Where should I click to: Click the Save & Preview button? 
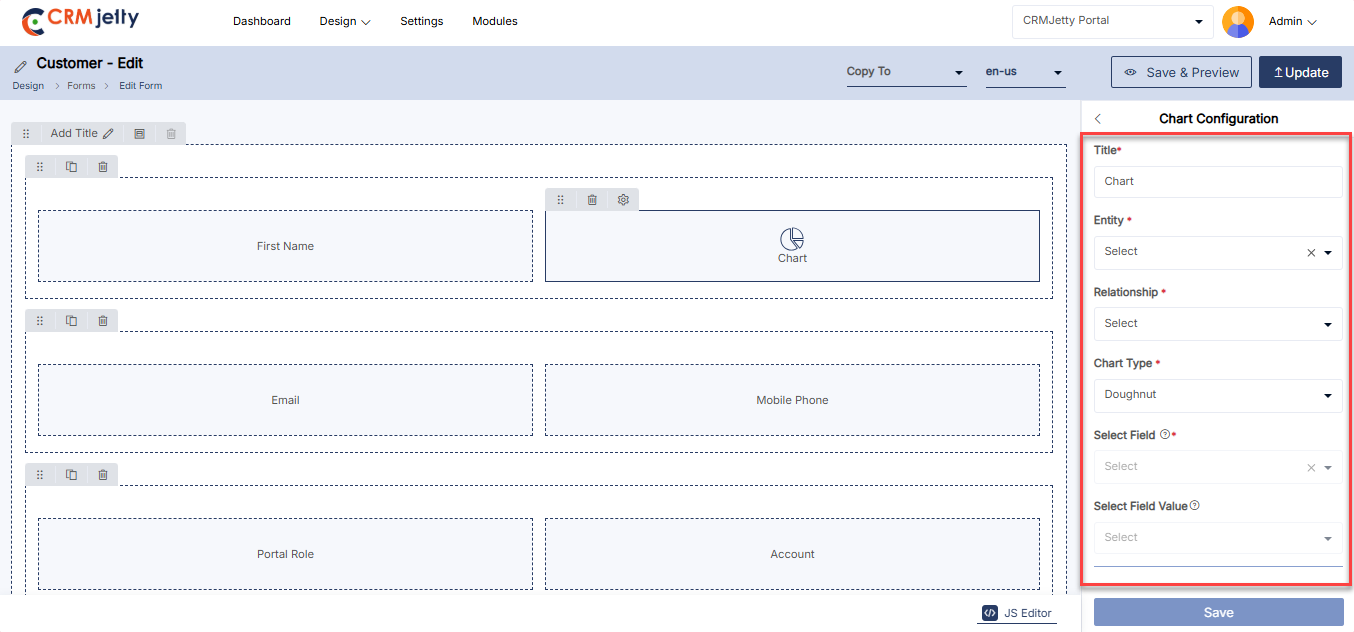coord(1181,72)
